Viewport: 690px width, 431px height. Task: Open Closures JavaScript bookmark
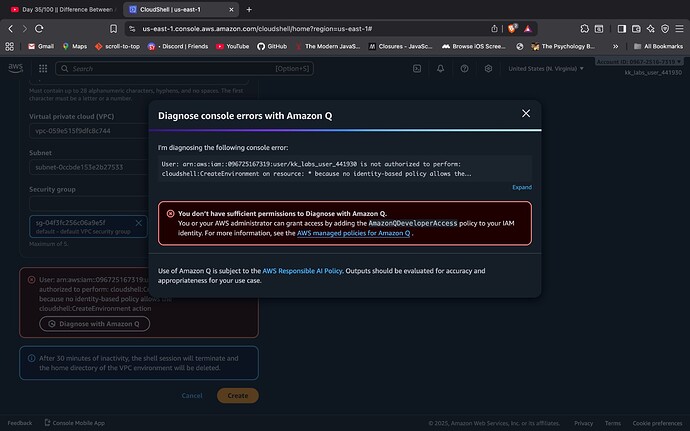click(x=400, y=46)
